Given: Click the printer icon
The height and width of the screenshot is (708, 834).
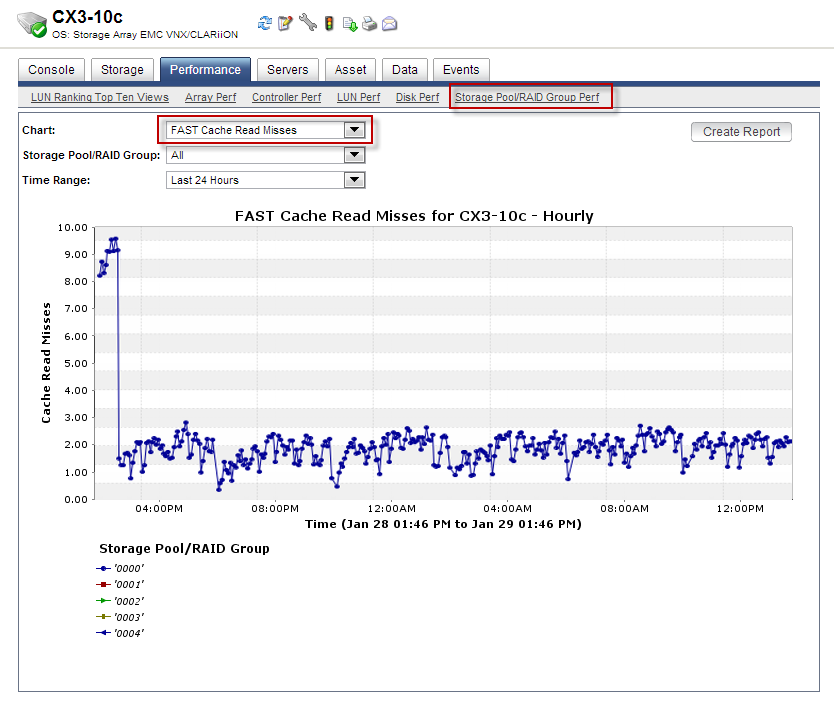Looking at the screenshot, I should coord(370,24).
